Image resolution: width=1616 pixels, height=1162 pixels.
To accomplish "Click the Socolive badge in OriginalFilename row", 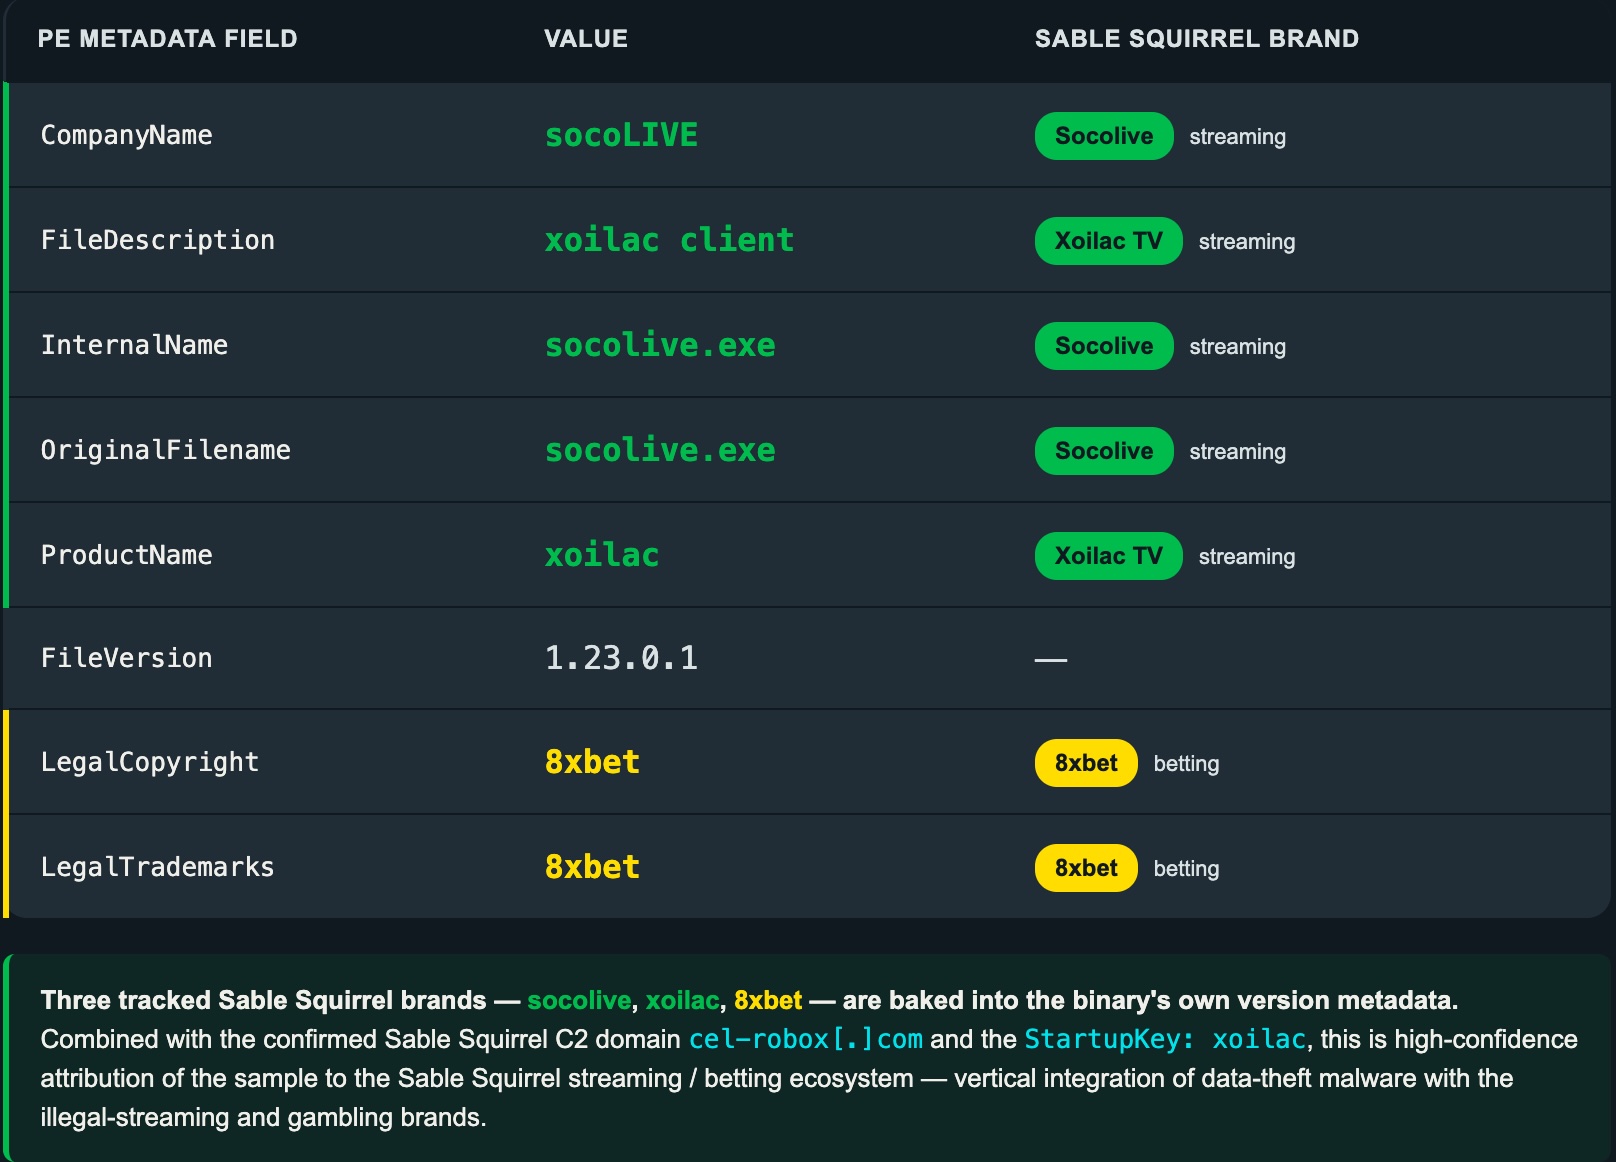I will click(1104, 451).
